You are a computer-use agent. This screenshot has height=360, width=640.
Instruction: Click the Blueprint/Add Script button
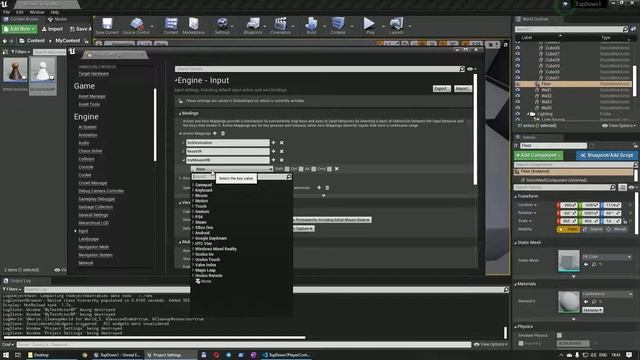coord(607,156)
